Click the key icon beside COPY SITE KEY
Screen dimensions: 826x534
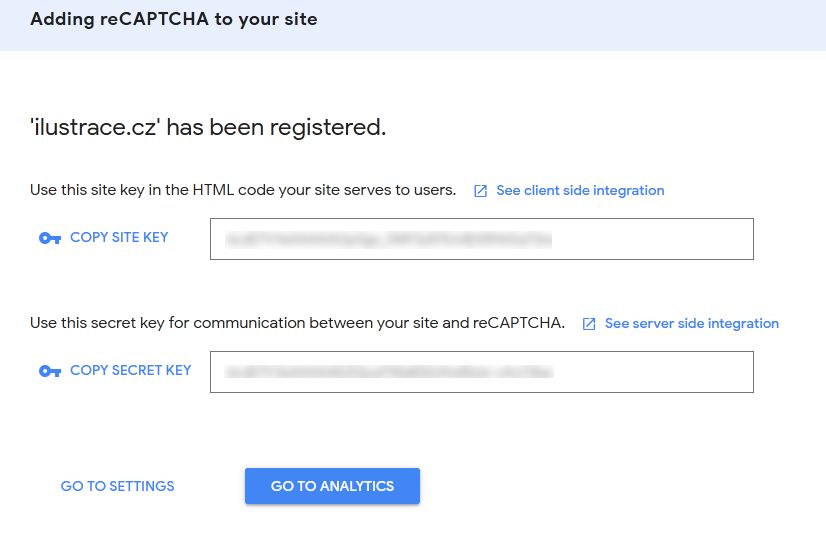[50, 238]
